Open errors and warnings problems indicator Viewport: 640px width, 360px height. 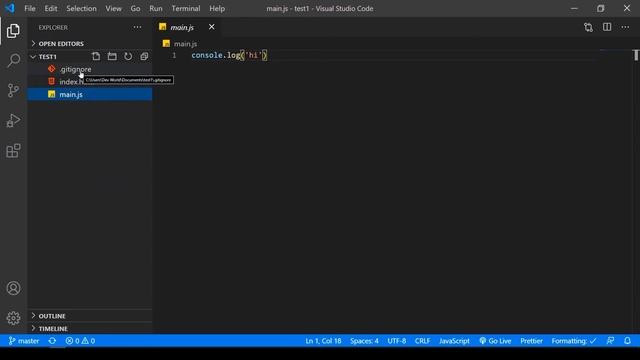coord(80,341)
